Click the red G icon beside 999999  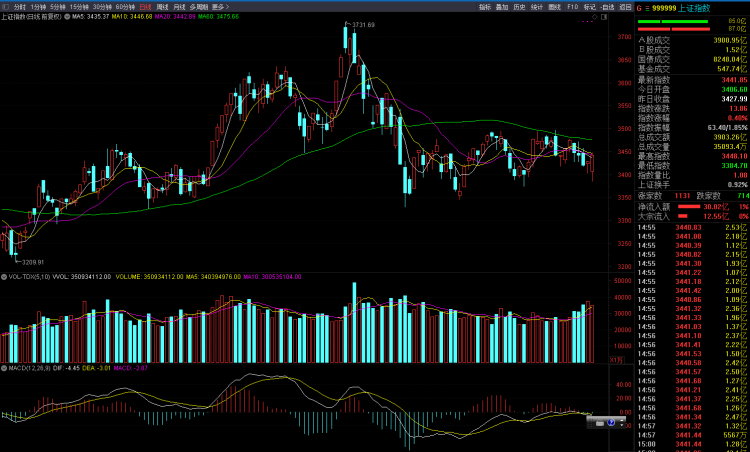pos(641,7)
